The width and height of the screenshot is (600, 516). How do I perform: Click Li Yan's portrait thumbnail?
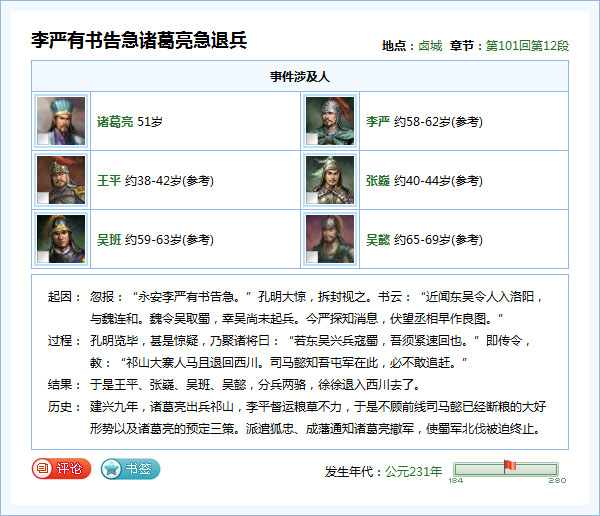[x=330, y=122]
